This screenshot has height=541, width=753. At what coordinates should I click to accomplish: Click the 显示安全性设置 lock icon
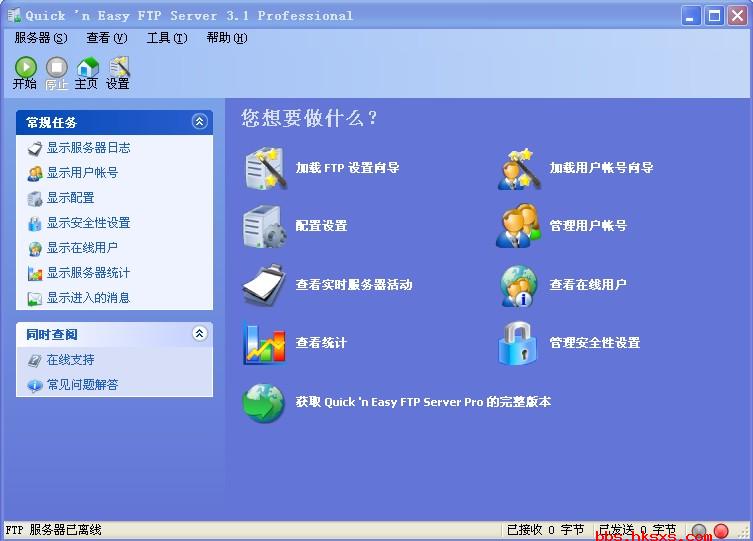[x=35, y=223]
